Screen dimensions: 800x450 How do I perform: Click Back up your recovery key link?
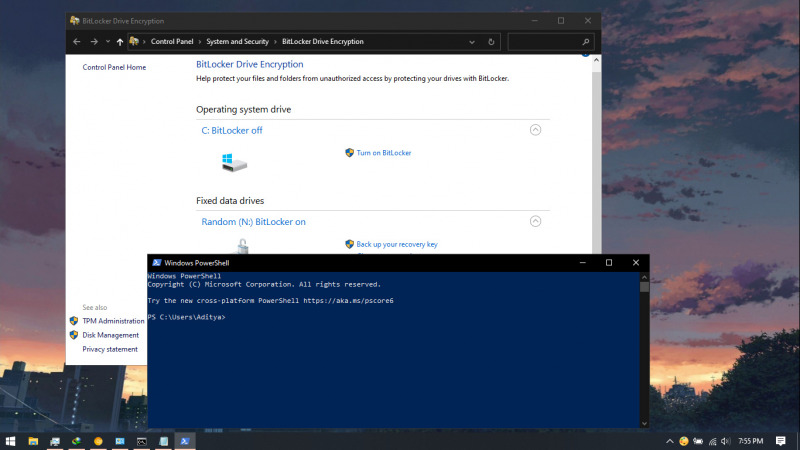coord(397,244)
